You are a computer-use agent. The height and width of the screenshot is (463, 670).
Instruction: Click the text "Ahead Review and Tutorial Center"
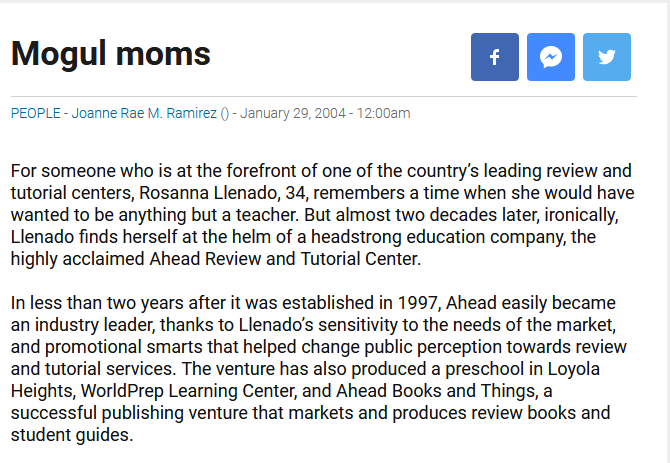283,259
